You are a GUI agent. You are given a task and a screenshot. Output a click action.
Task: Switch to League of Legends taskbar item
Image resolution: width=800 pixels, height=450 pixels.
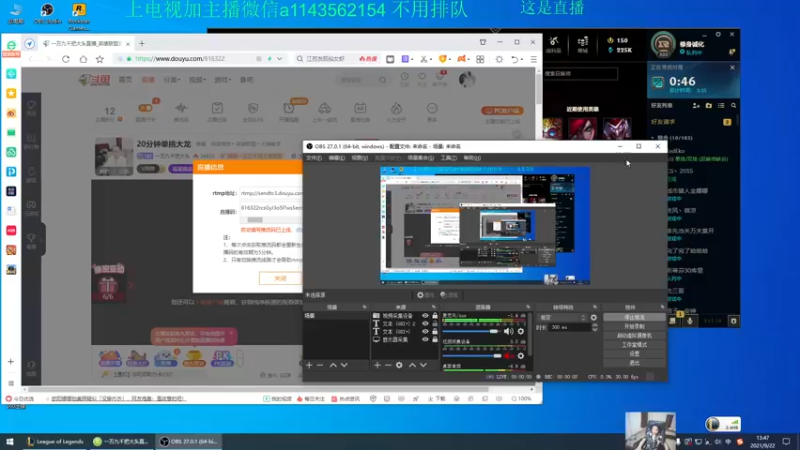55,442
